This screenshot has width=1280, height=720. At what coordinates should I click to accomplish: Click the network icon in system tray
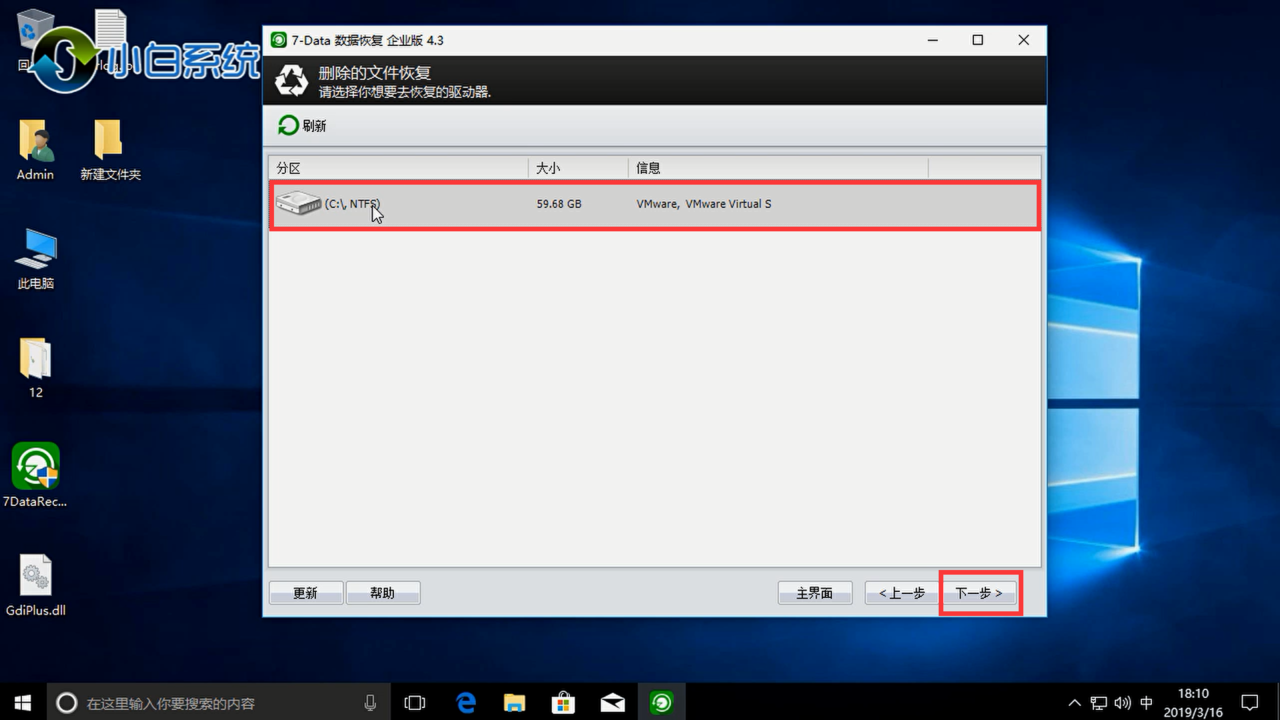pyautogui.click(x=1099, y=703)
